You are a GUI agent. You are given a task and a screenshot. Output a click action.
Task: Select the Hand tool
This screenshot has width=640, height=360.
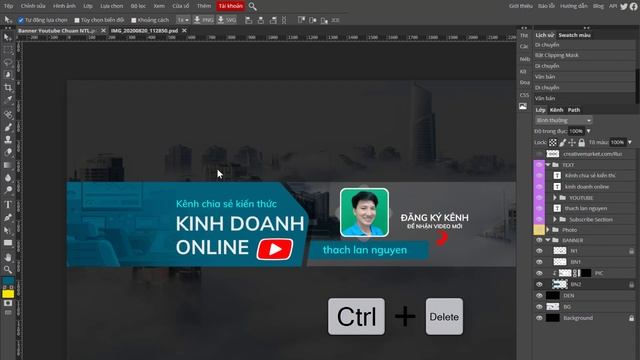coord(8,257)
